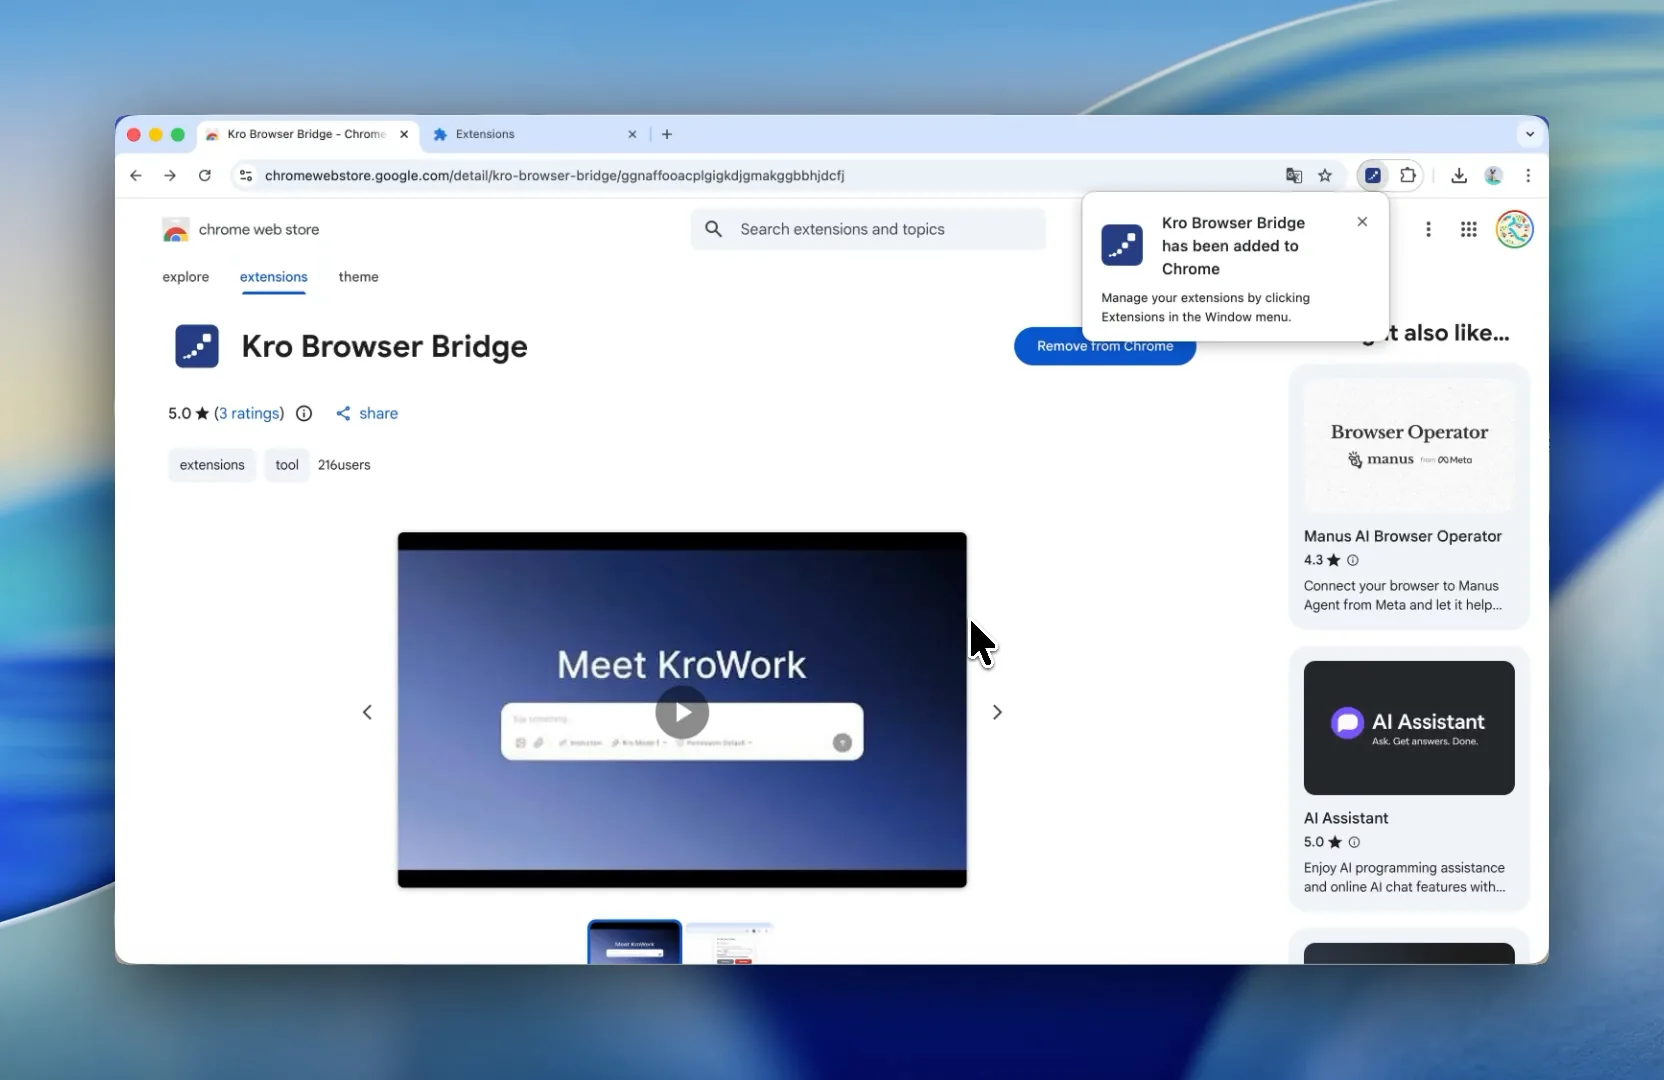Screen dimensions: 1664x1080
Task: Open the AI Assistant card image
Action: pos(1409,728)
